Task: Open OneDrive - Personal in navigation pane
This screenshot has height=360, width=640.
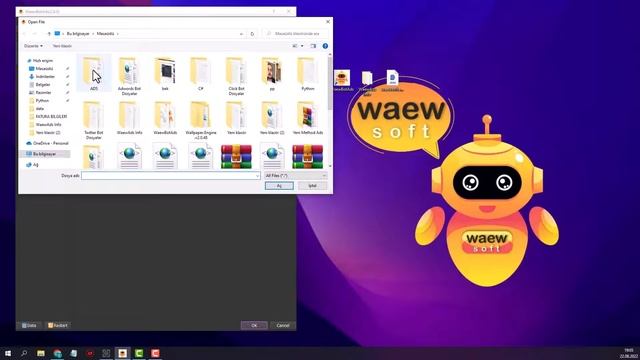Action: pos(47,143)
